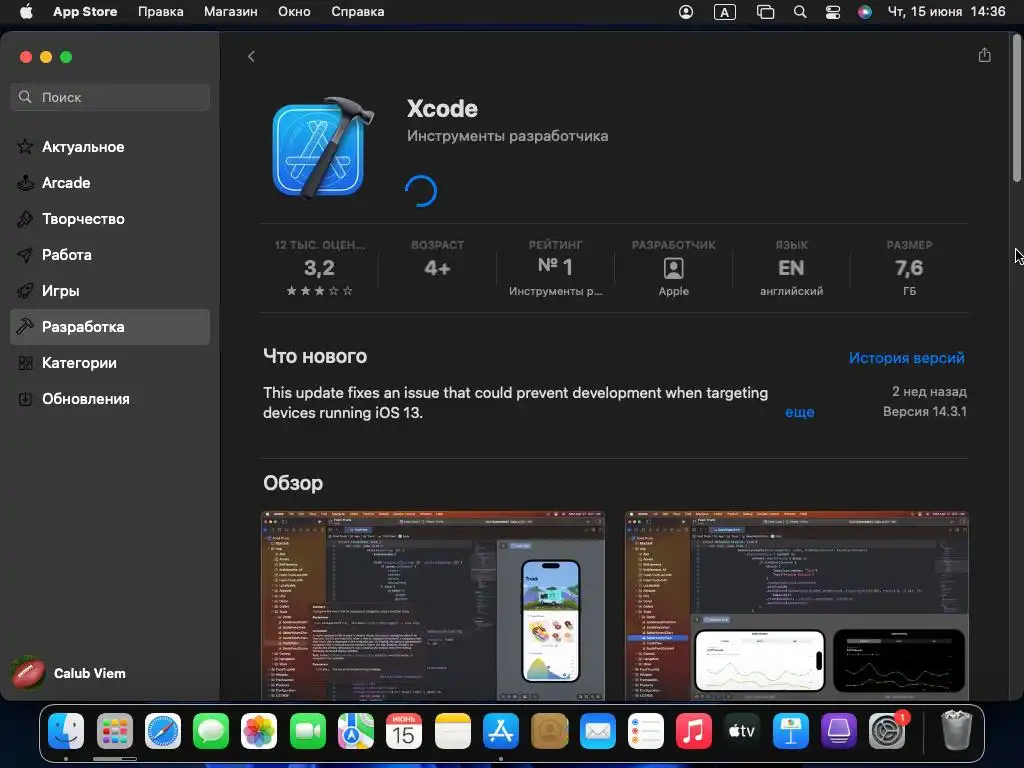Screen dimensions: 1024x768
Task: Open the Работа sidebar section
Action: (x=110, y=255)
